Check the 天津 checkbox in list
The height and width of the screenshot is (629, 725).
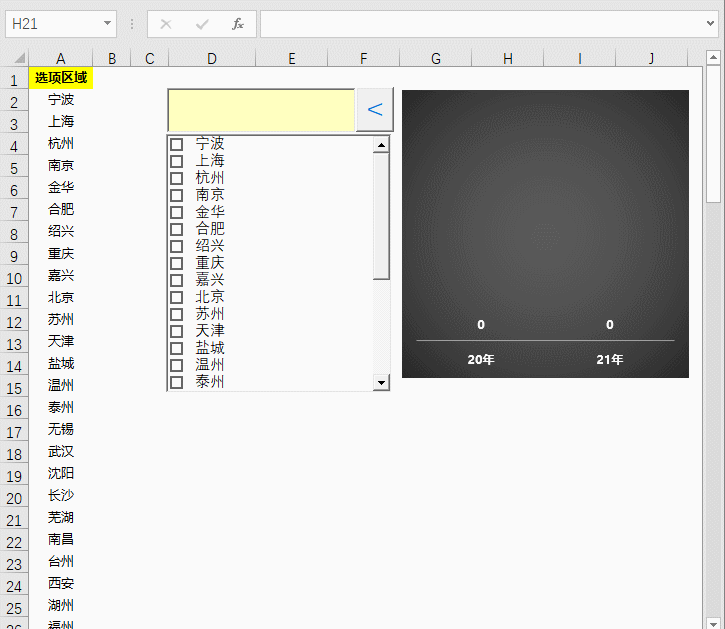coord(176,332)
